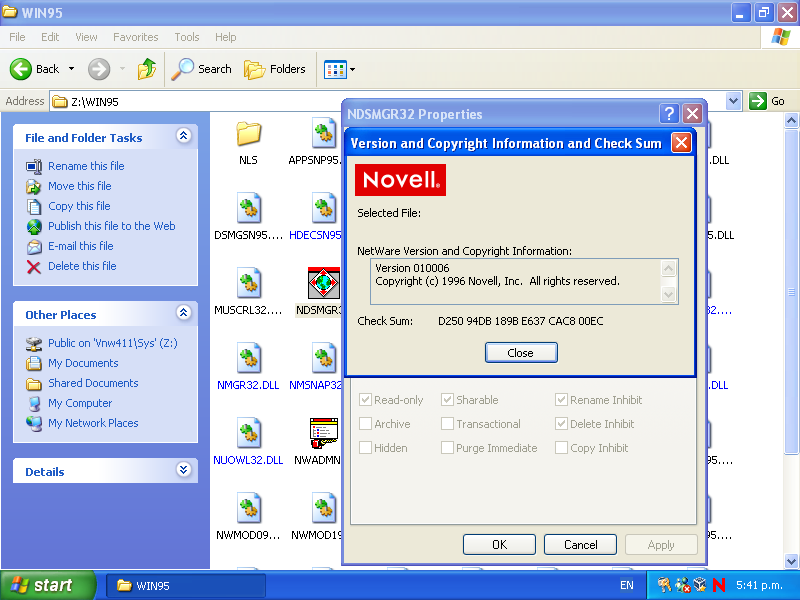Viewport: 800px width, 600px height.
Task: Toggle the Archive checkbox
Action: point(365,423)
